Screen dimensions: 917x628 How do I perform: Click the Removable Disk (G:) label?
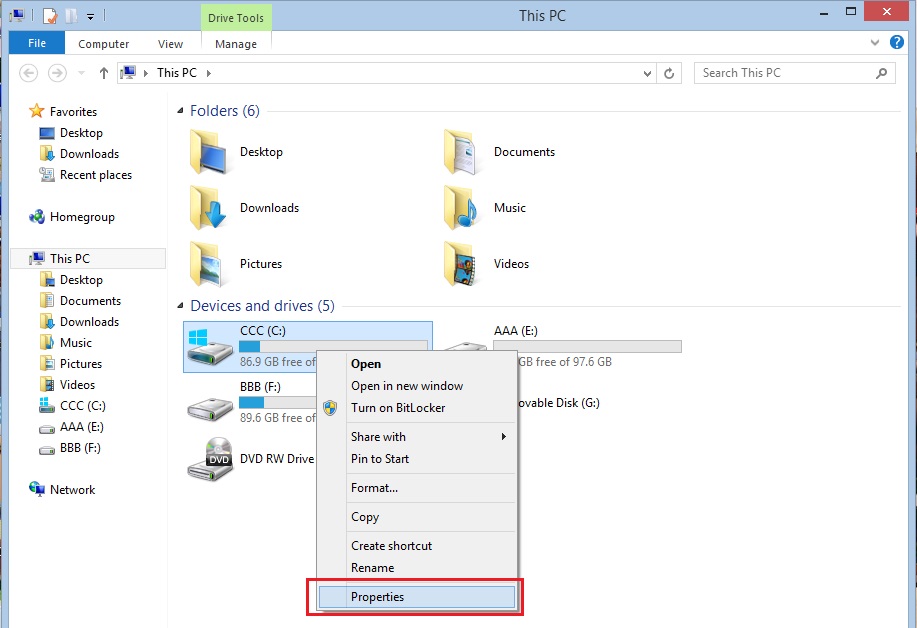(559, 403)
